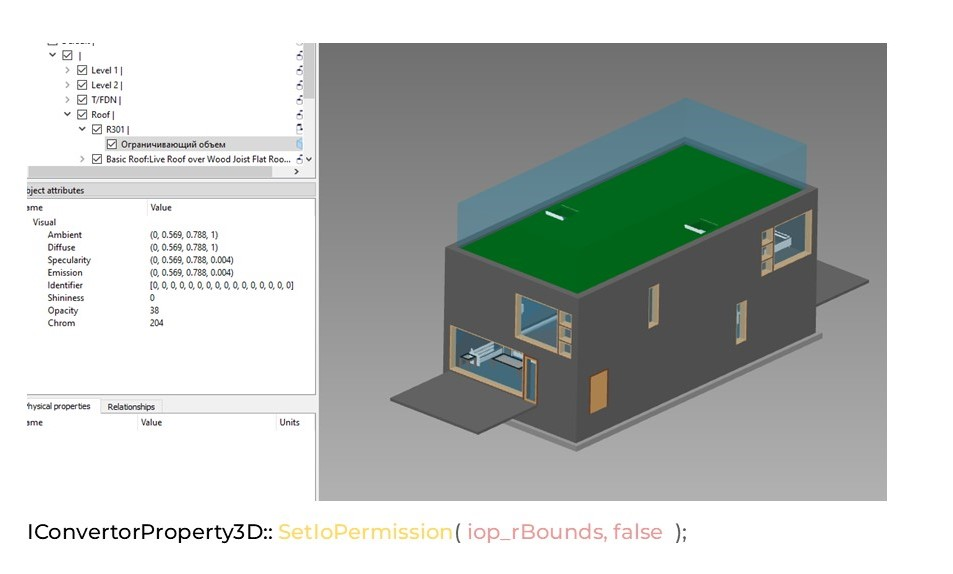
Task: Disable the T/FDN visibility checkbox
Action: tap(83, 100)
